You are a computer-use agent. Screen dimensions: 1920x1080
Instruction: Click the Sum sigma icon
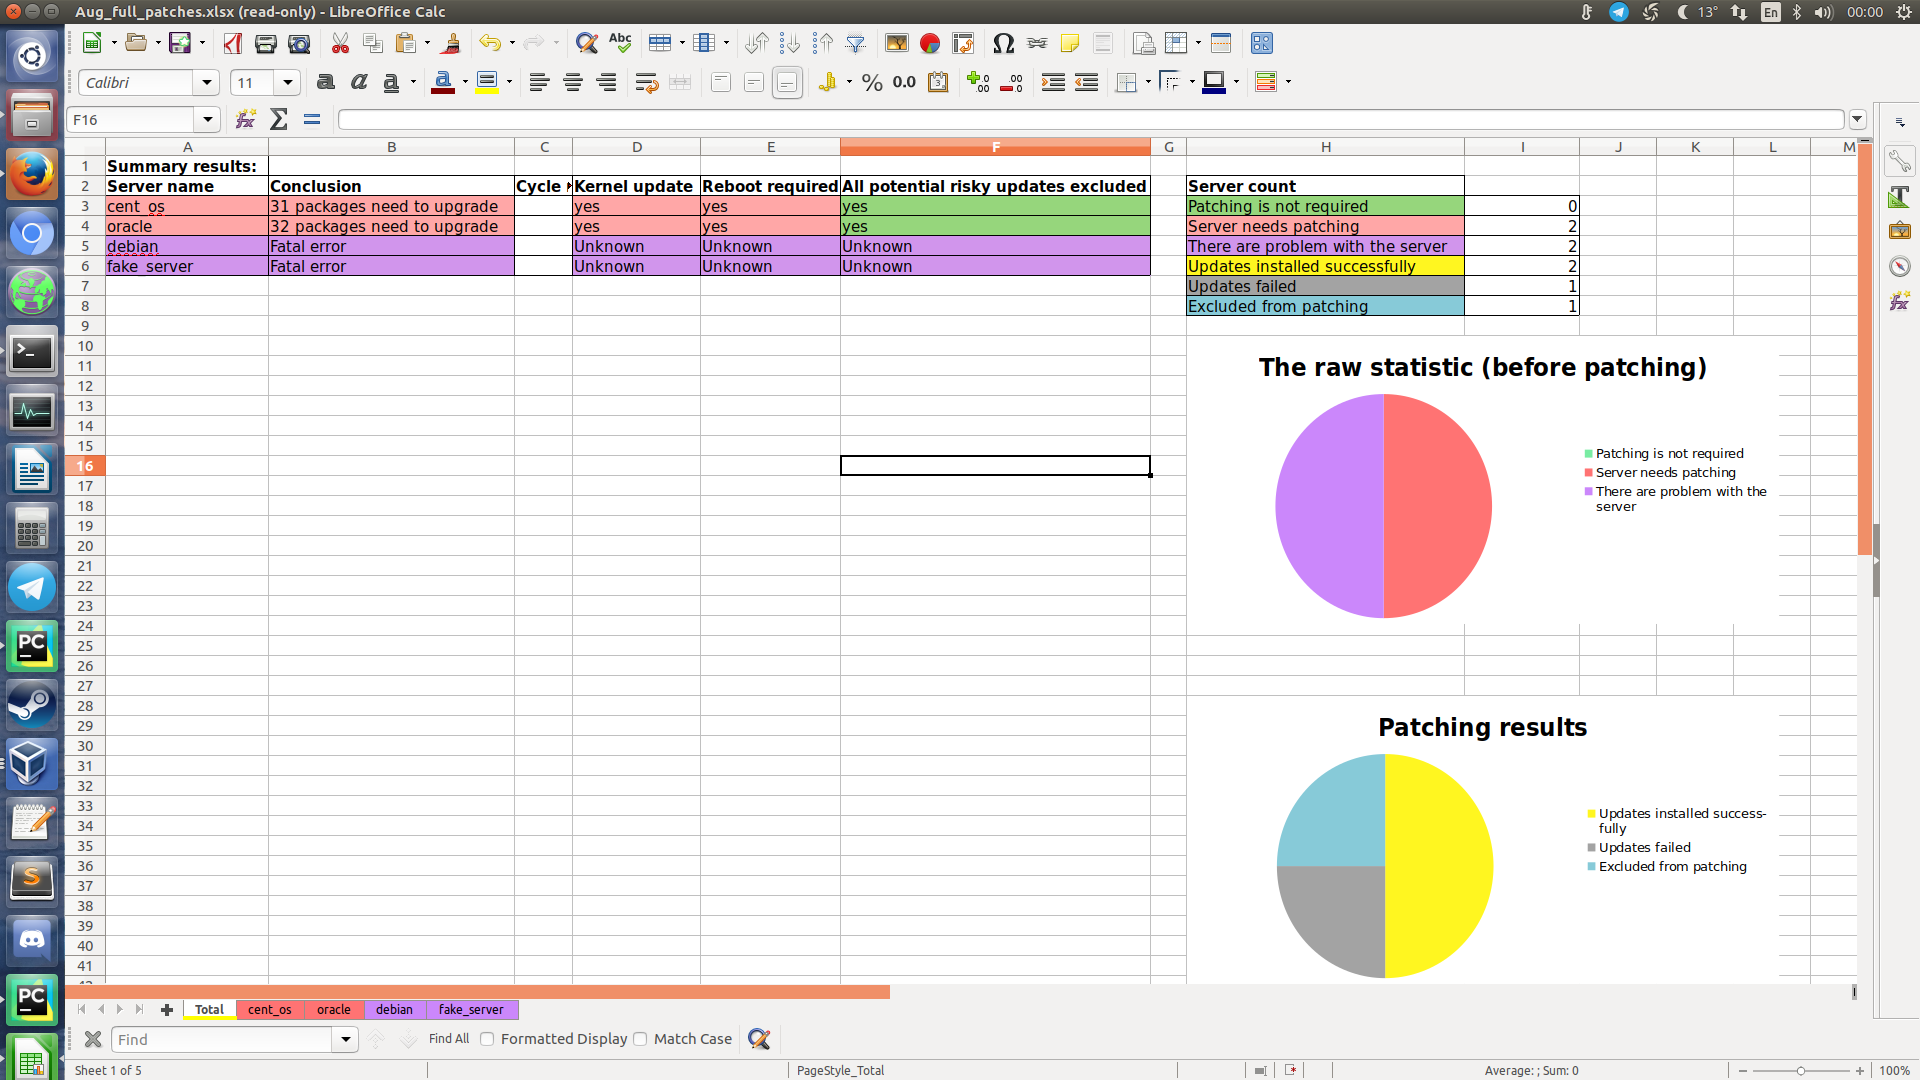tap(279, 120)
